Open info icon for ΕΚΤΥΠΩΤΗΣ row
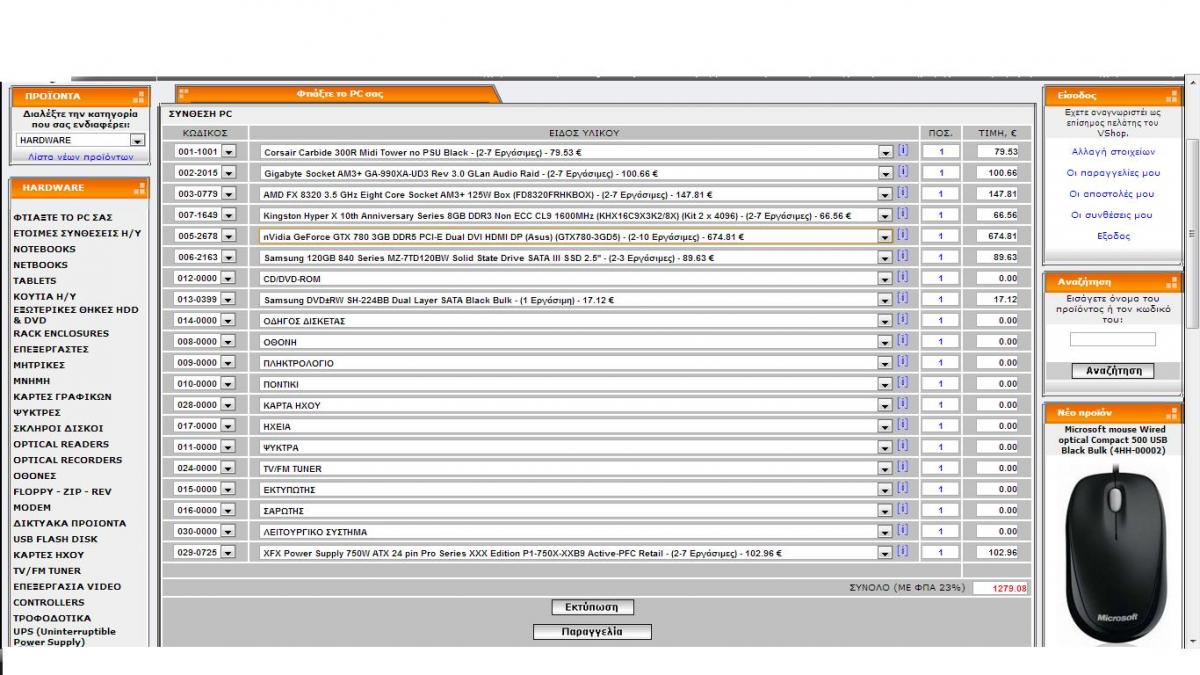 tap(902, 488)
